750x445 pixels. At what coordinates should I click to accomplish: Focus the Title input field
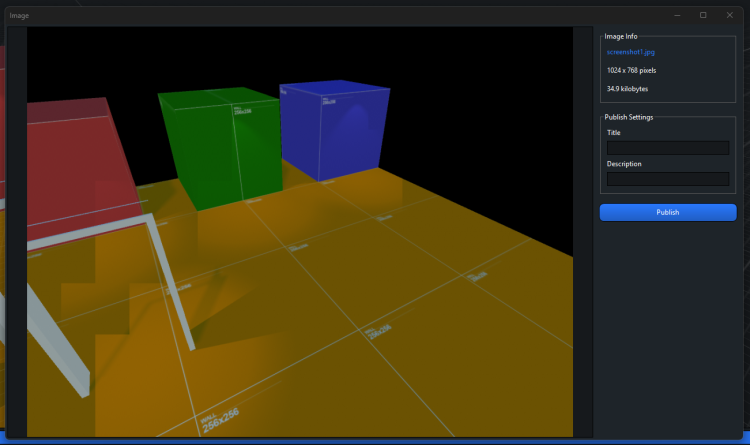point(667,148)
